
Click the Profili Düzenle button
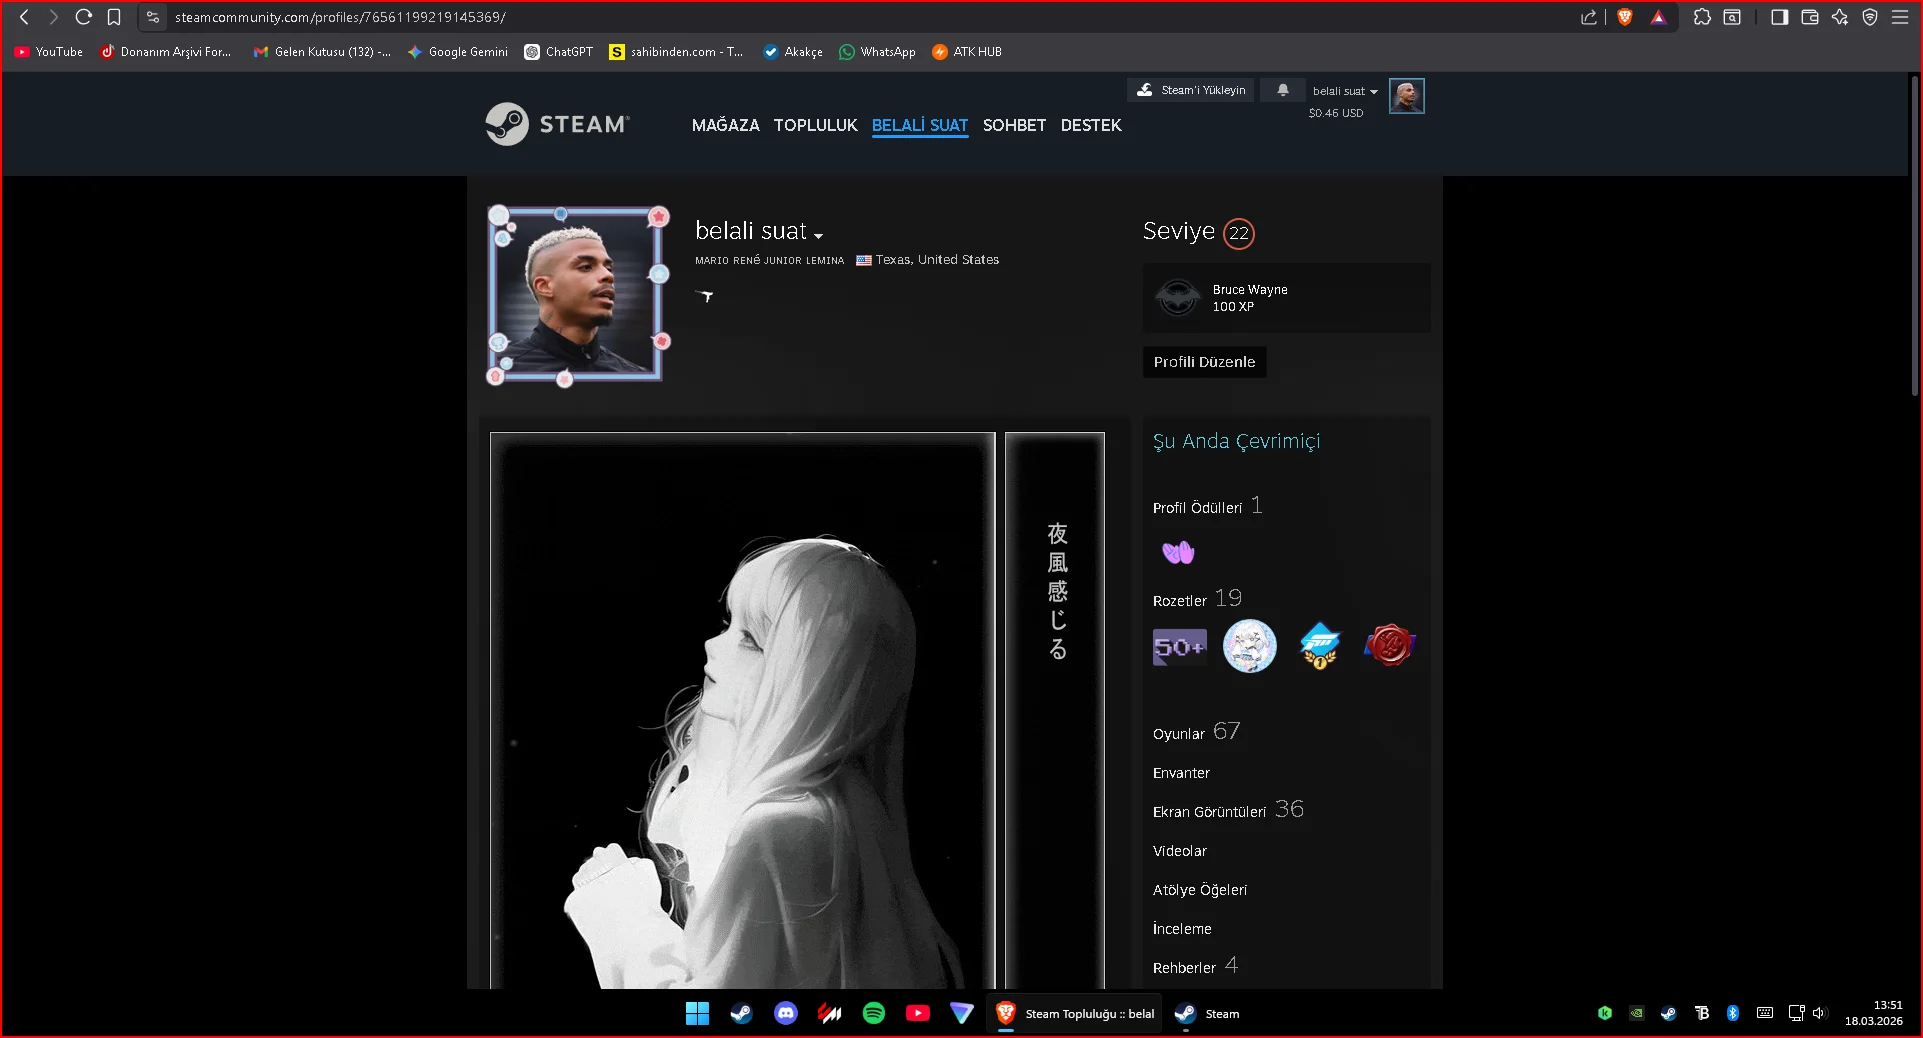coord(1204,362)
